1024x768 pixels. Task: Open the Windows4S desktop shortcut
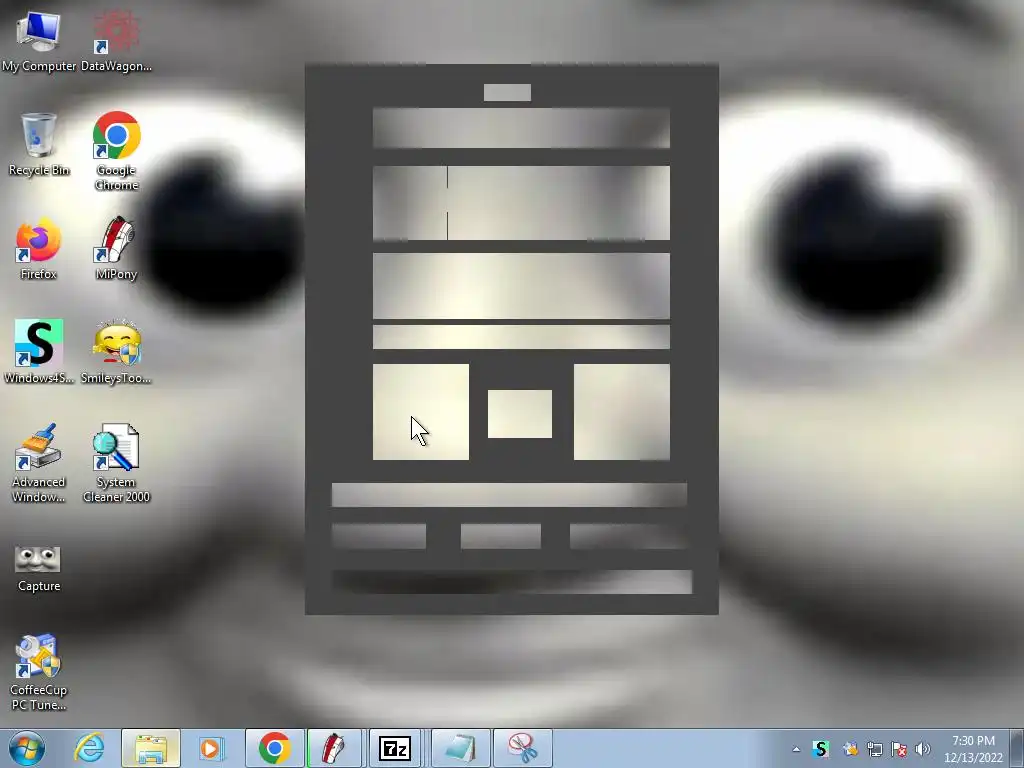tap(39, 352)
